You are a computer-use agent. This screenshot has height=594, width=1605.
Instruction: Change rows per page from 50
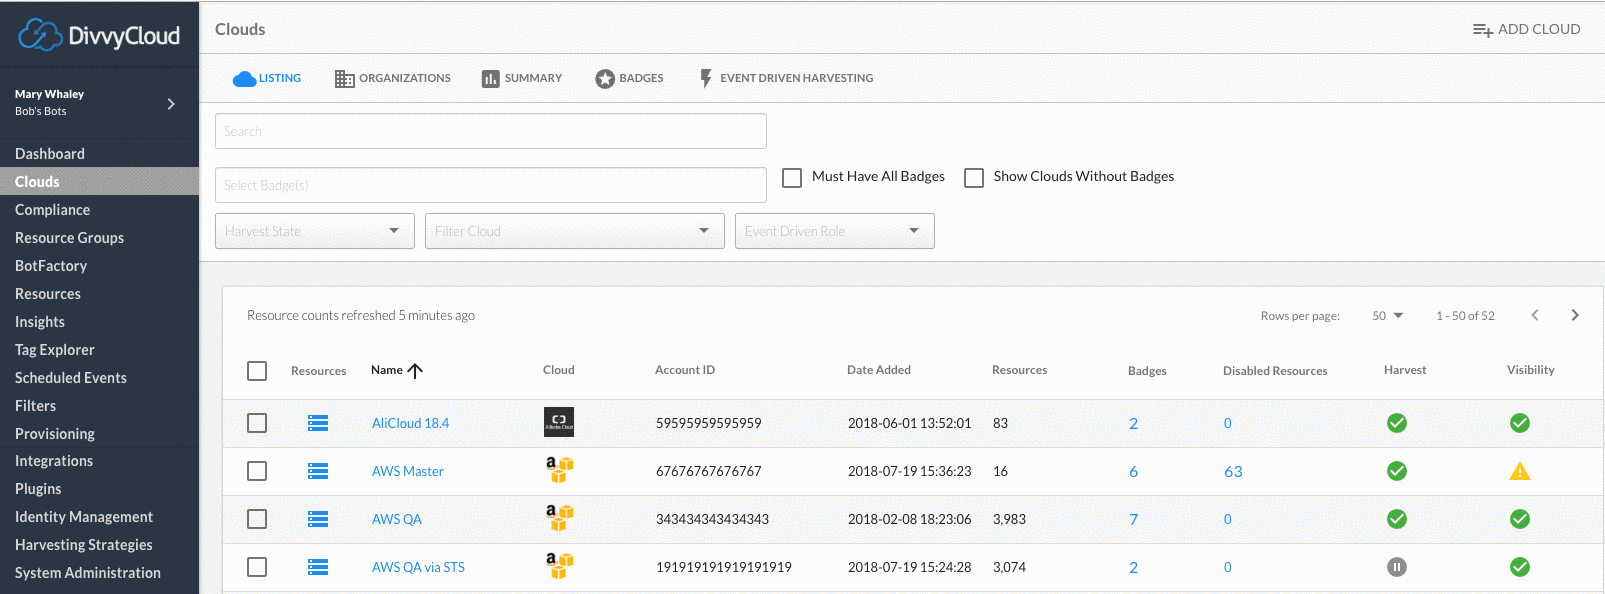[1388, 315]
